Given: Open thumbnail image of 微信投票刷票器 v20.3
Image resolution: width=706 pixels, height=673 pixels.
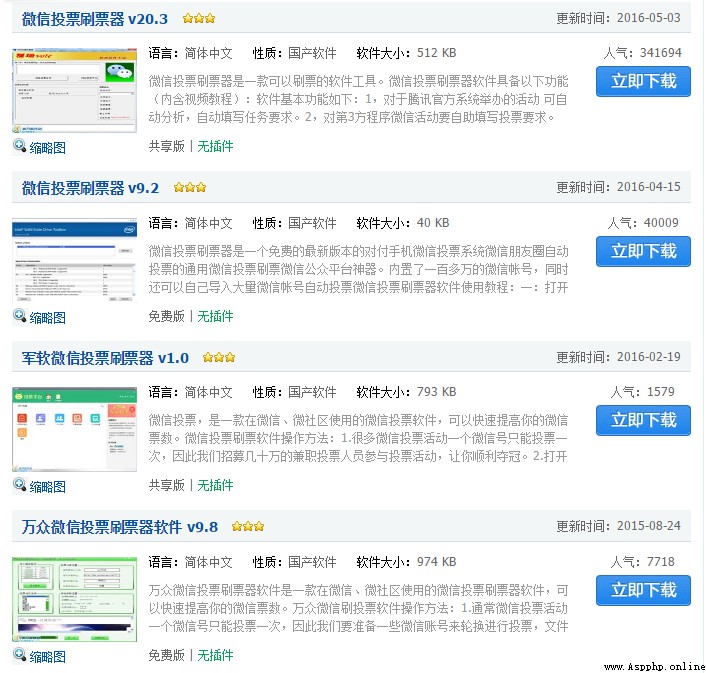Looking at the screenshot, I should (74, 90).
